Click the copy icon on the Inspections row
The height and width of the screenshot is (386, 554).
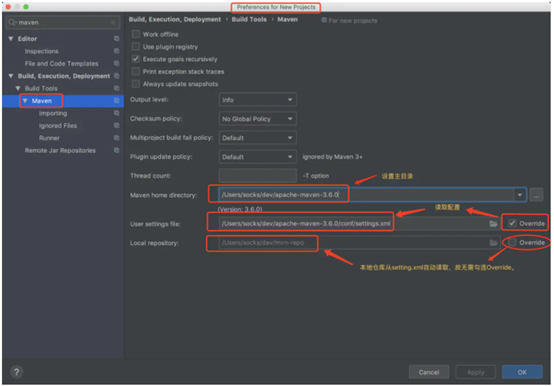pyautogui.click(x=117, y=51)
